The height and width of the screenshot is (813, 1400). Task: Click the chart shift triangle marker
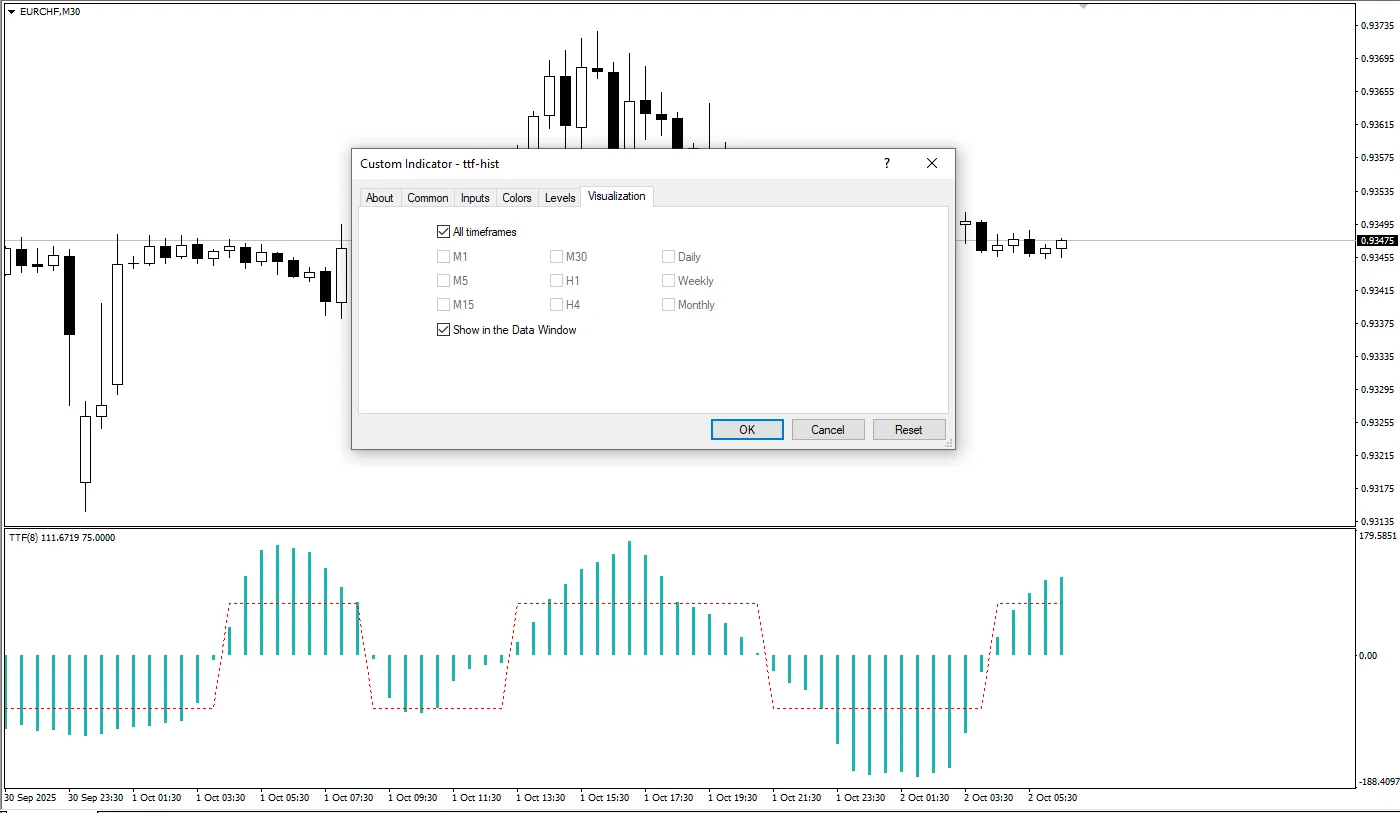1083,6
